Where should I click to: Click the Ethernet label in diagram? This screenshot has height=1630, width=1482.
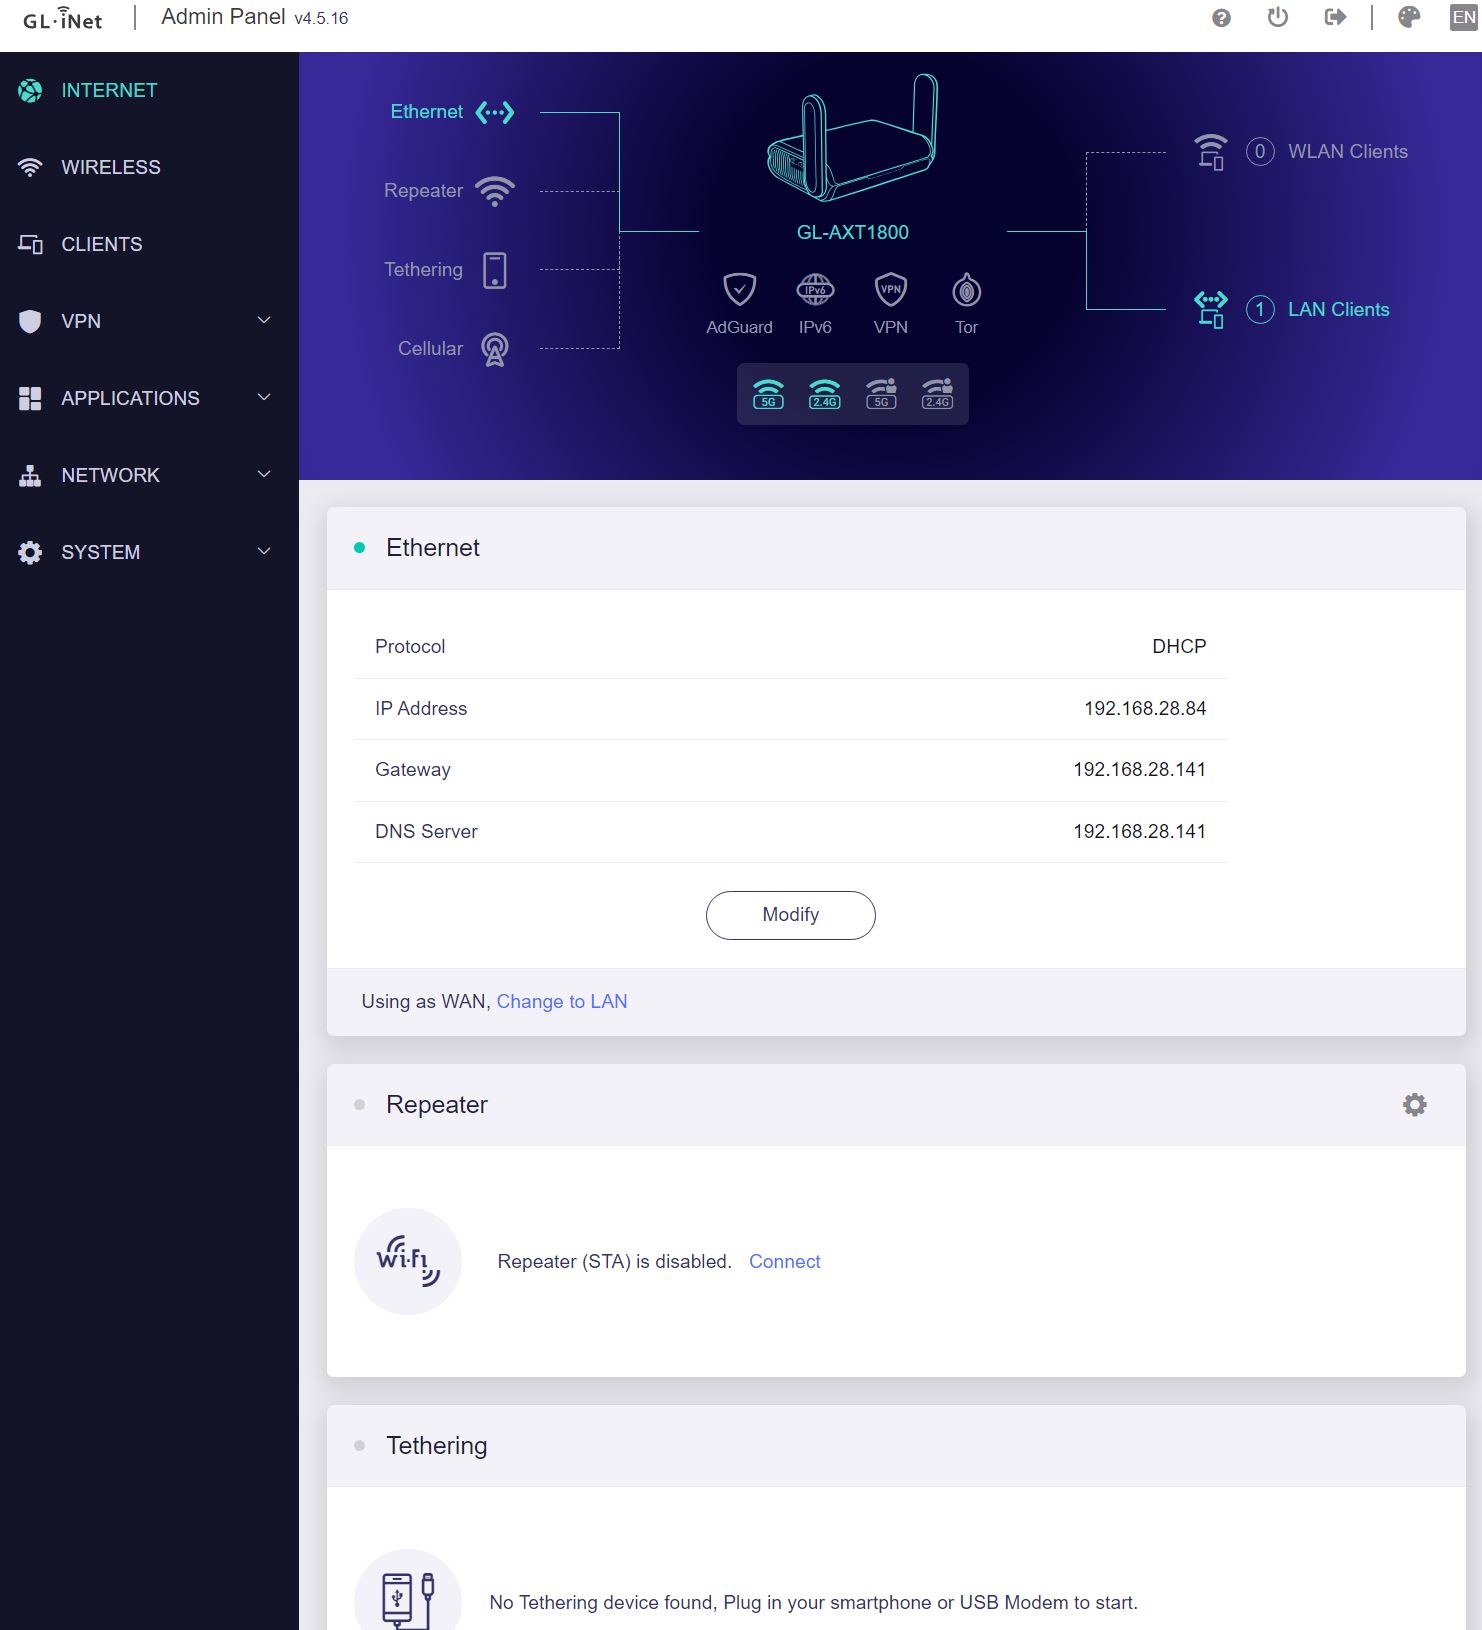pos(426,112)
